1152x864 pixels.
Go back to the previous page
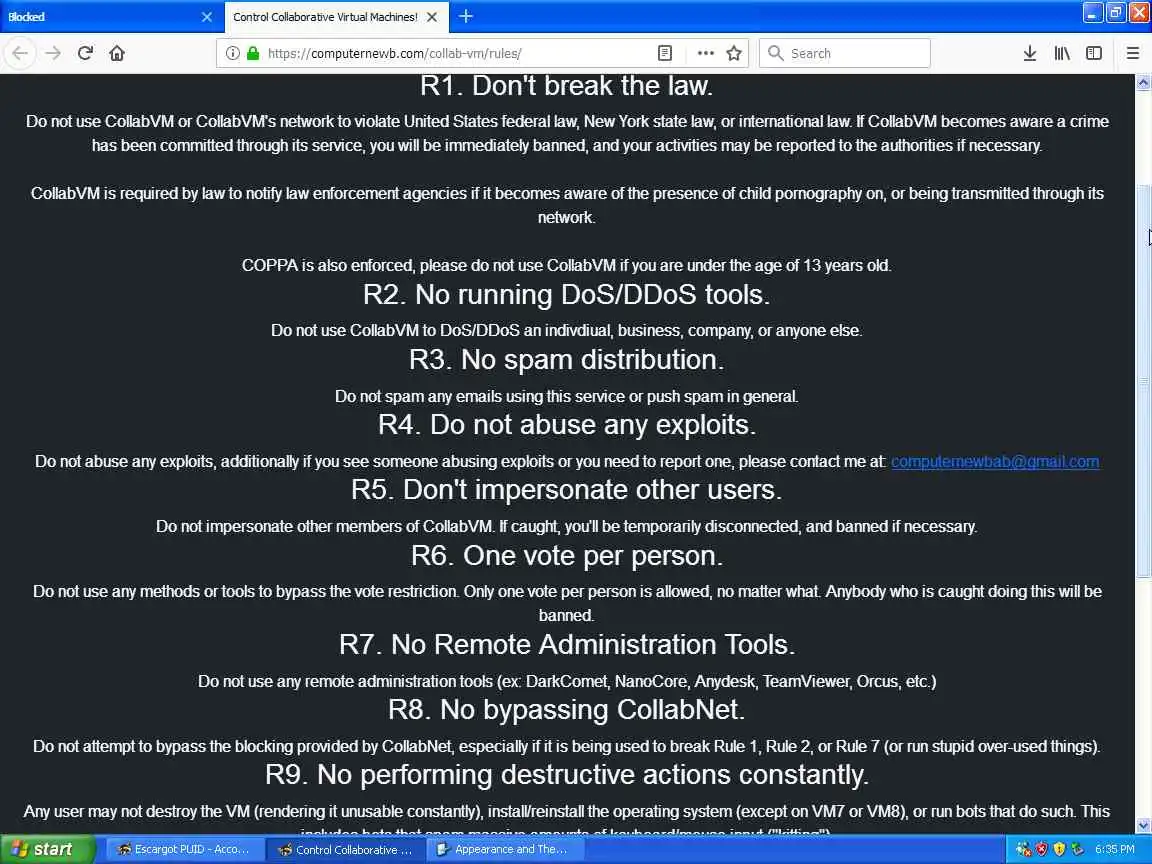pyautogui.click(x=21, y=53)
